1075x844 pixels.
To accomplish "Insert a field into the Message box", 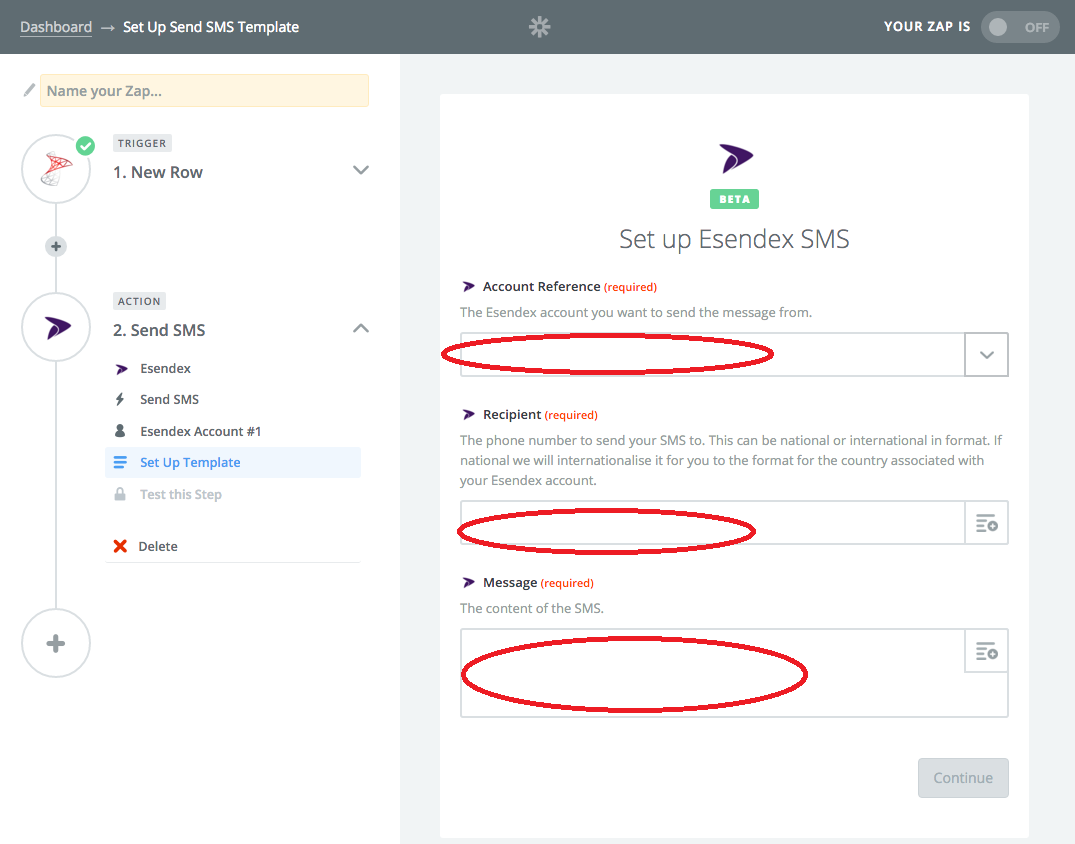I will [x=986, y=652].
